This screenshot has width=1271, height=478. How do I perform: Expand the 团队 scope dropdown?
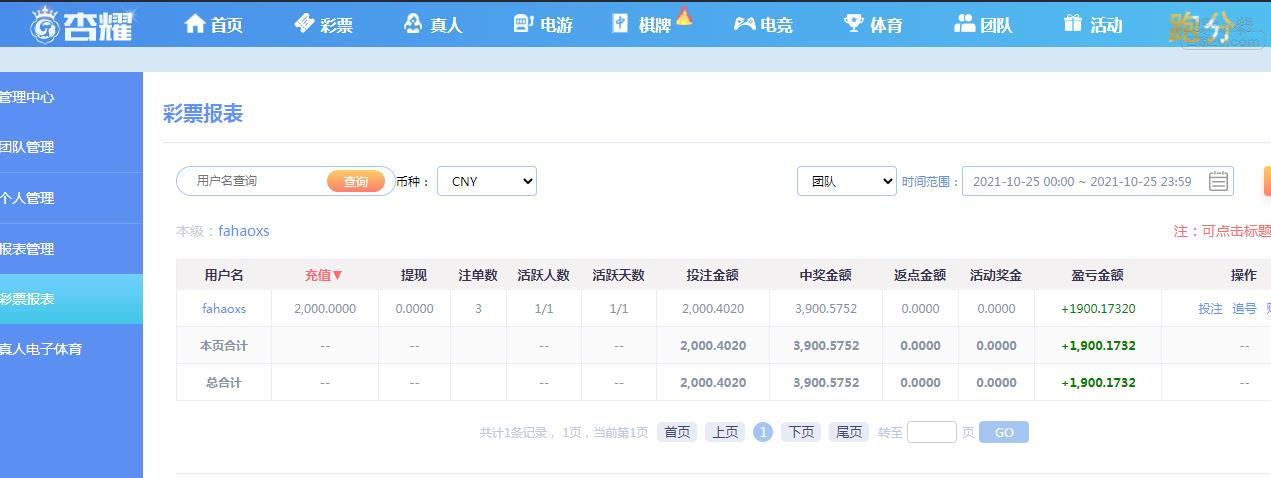coord(846,181)
